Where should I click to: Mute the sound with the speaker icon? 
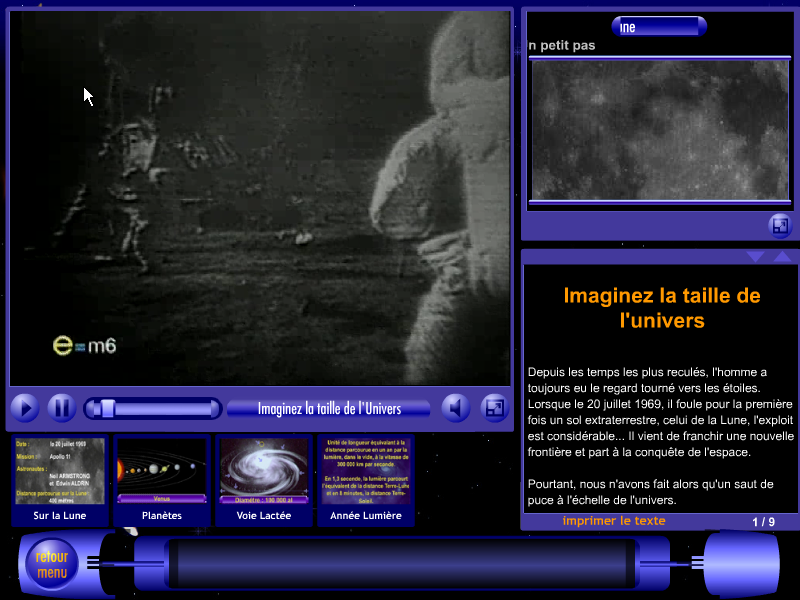pos(456,408)
